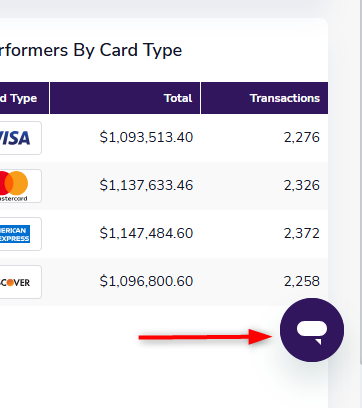Sort by Transactions column header
Screen dimensions: 362x408
tap(285, 98)
